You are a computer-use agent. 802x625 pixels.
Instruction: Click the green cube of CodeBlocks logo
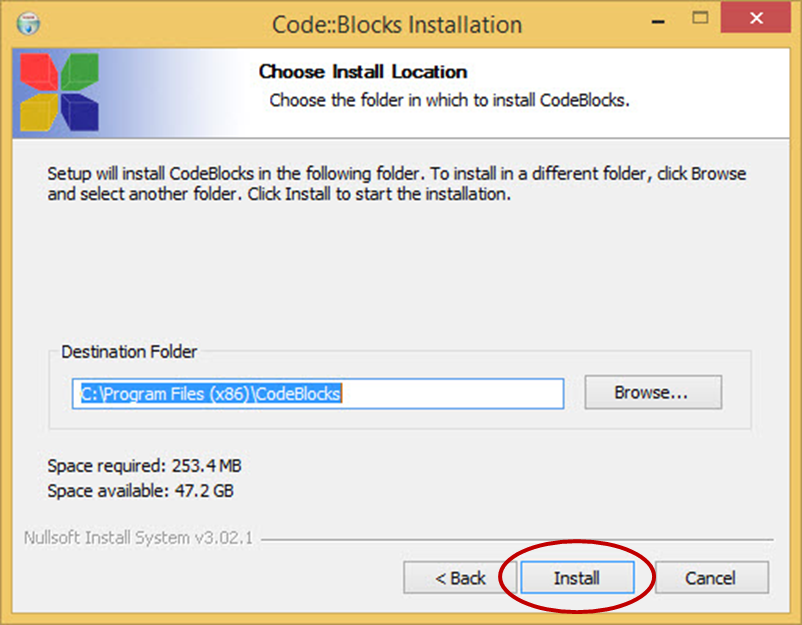[x=80, y=72]
